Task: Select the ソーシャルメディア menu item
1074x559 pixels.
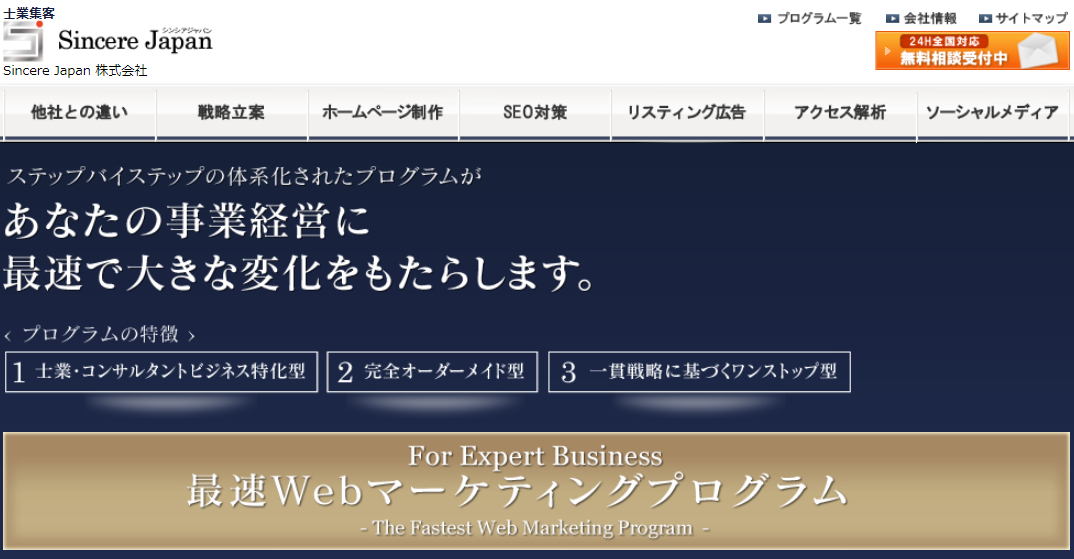Action: coord(992,113)
